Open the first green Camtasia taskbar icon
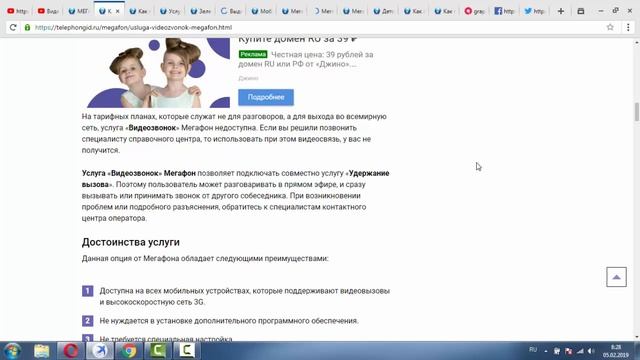Image resolution: width=640 pixels, height=360 pixels. coord(158,351)
